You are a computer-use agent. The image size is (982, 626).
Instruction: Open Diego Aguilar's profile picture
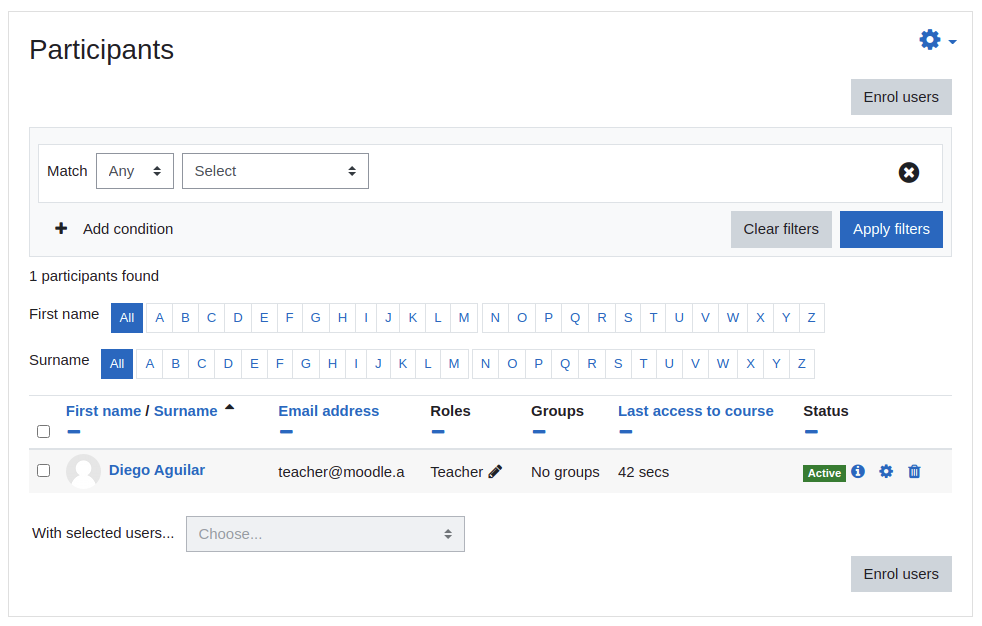point(83,471)
